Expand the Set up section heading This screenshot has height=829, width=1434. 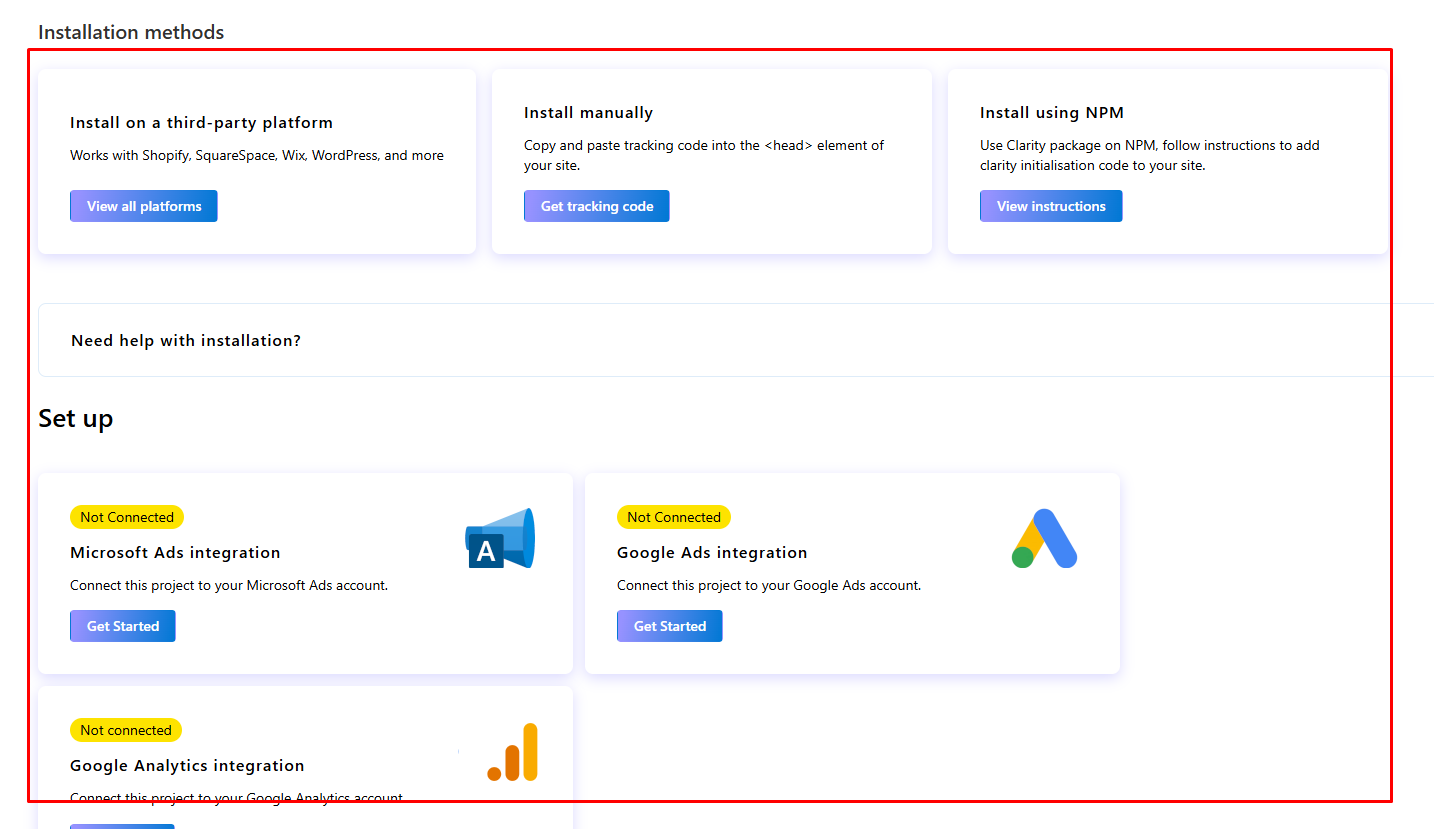click(76, 419)
